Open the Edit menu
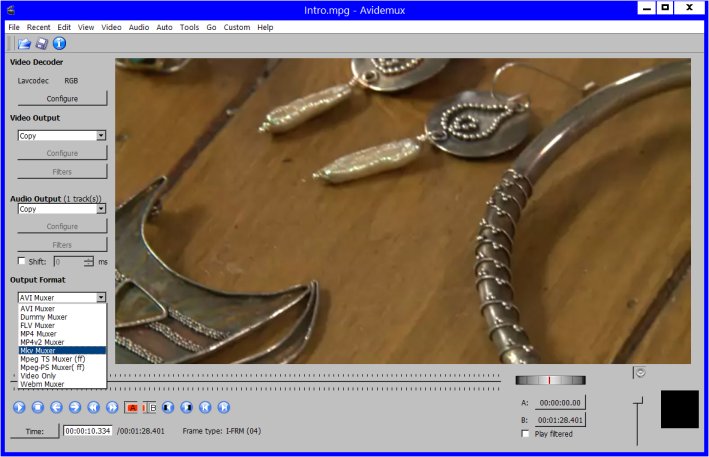The width and height of the screenshot is (709, 457). (x=64, y=27)
